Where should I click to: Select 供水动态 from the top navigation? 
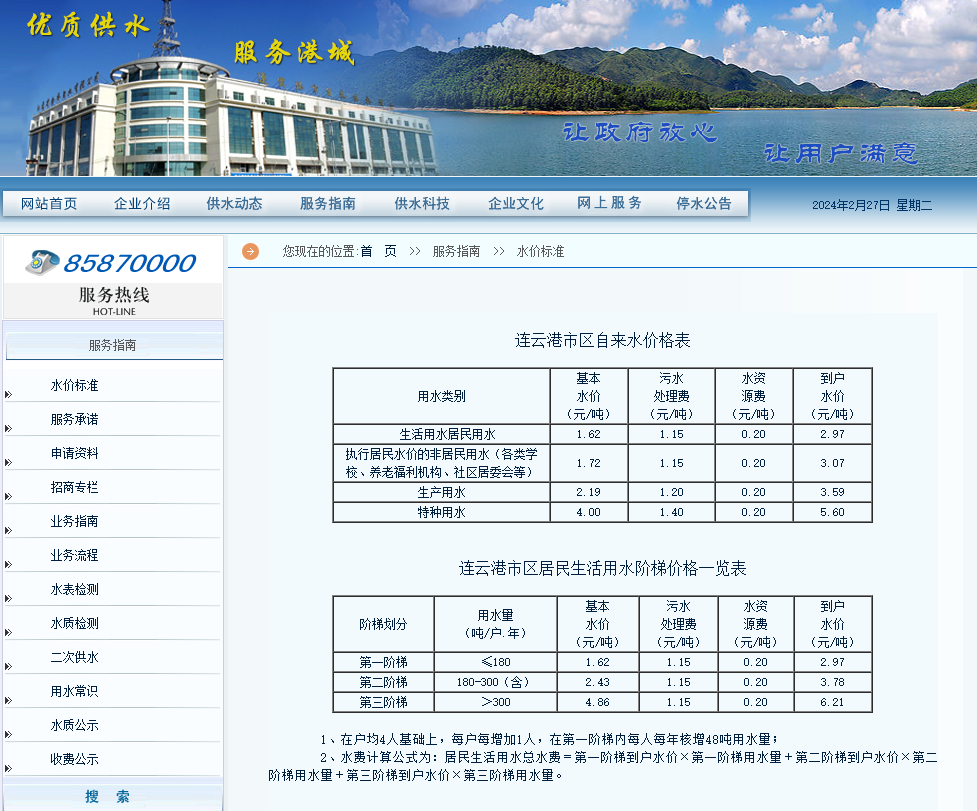[x=234, y=203]
